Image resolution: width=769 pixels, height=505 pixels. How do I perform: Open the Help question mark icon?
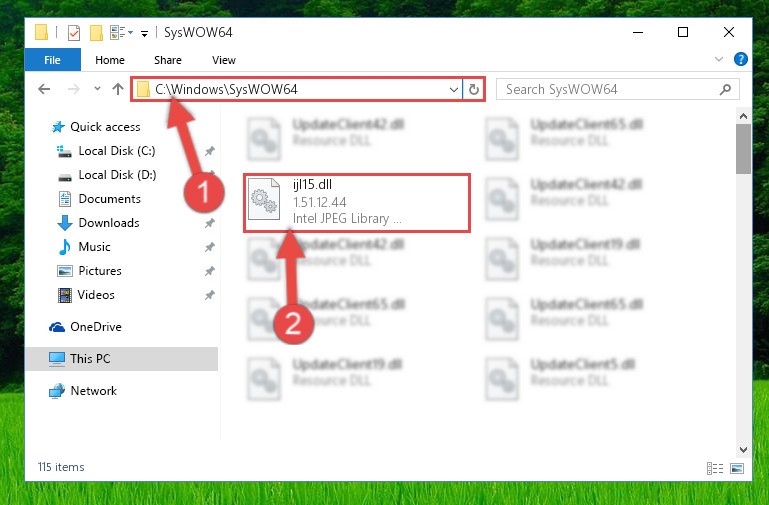pos(740,60)
